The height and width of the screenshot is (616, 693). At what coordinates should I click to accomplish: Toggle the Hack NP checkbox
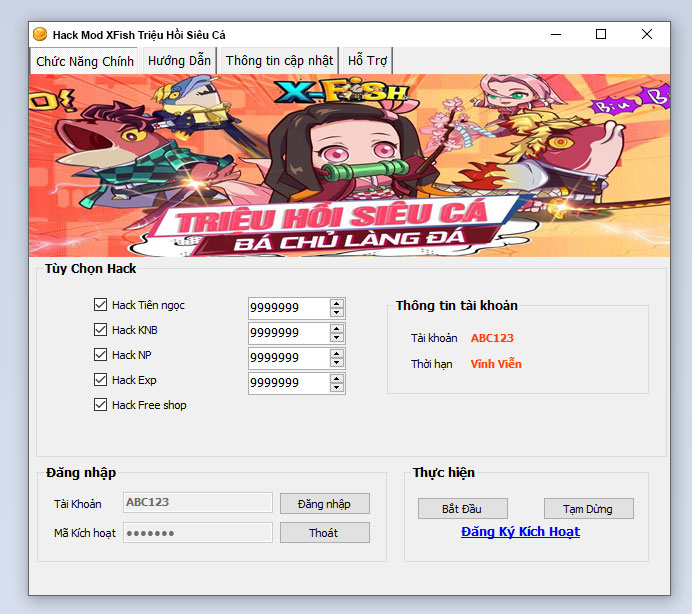pyautogui.click(x=100, y=354)
